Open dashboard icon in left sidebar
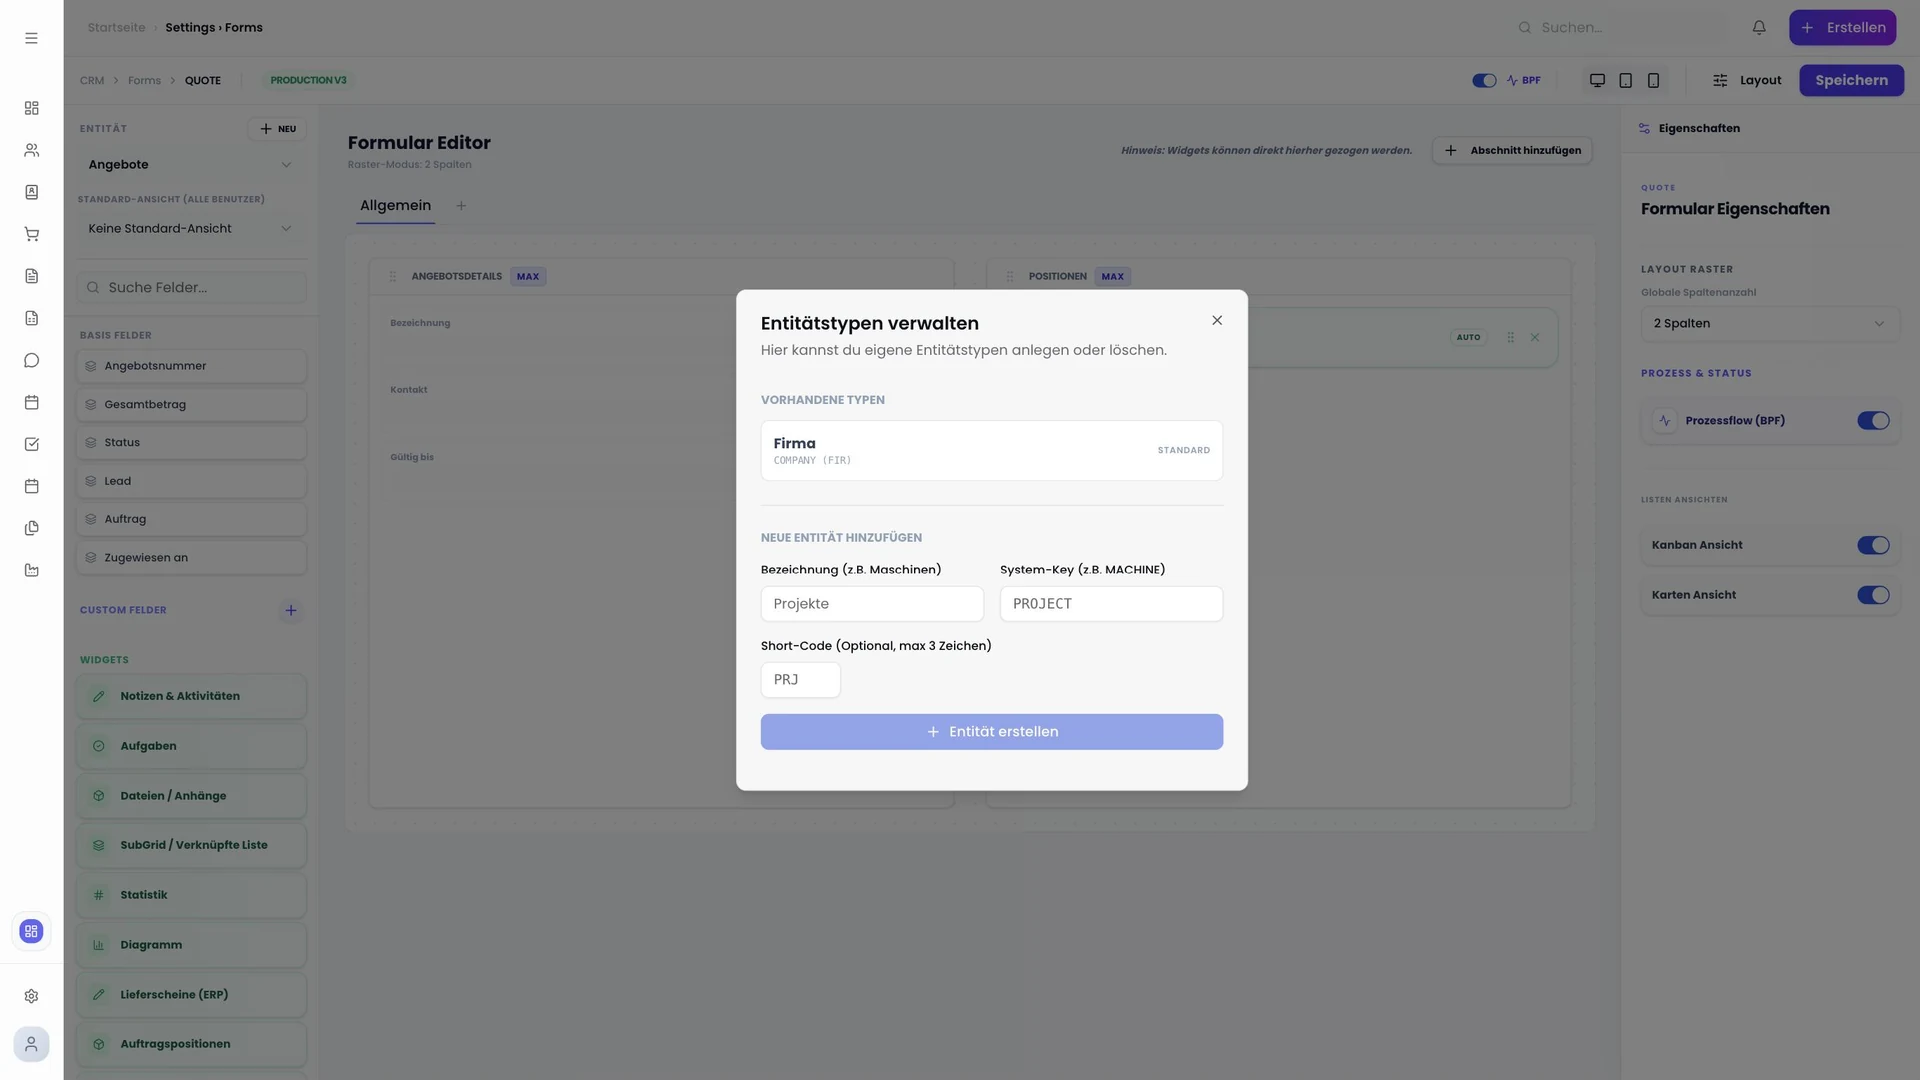1920x1080 pixels. (x=31, y=108)
